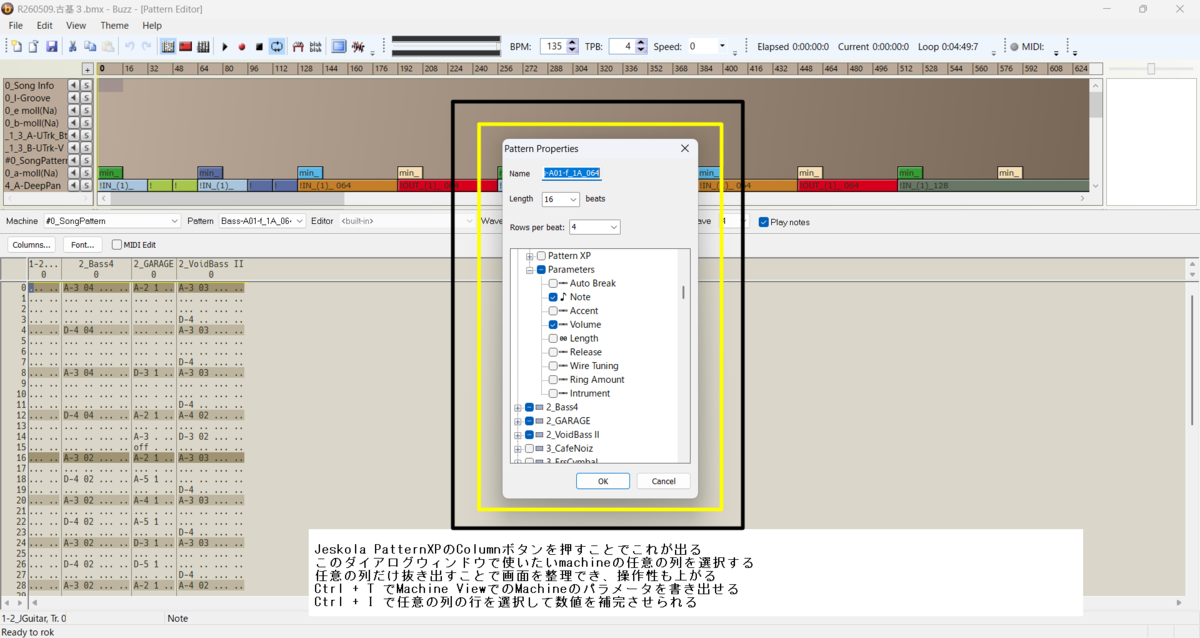Screen dimensions: 1200x638
Task: Enable the MIDI Edit checkbox
Action: [x=117, y=245]
